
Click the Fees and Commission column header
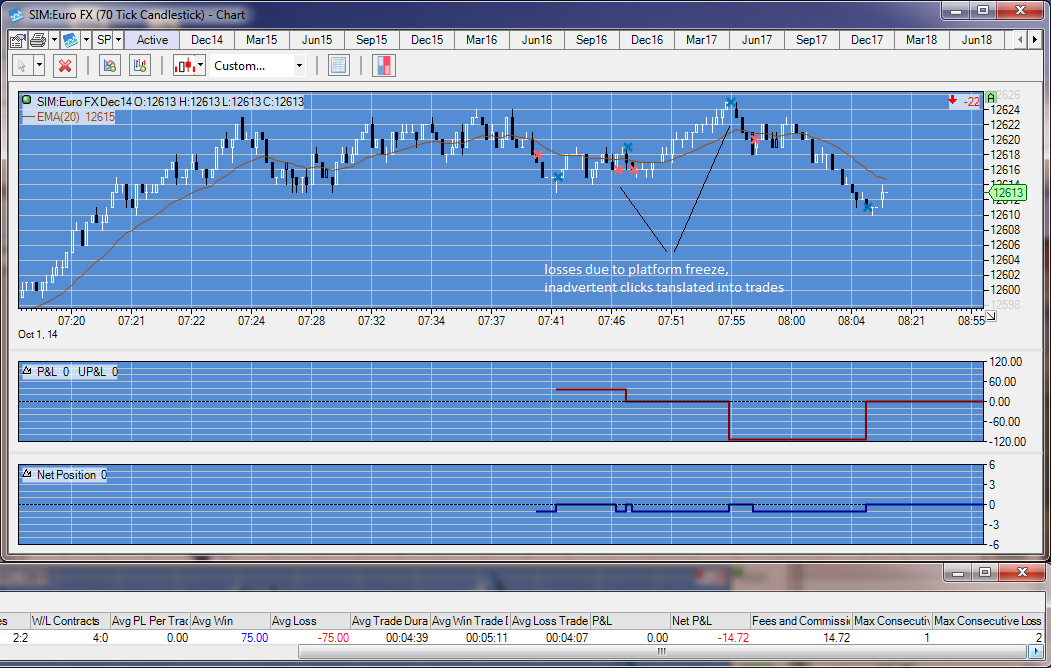coord(800,621)
